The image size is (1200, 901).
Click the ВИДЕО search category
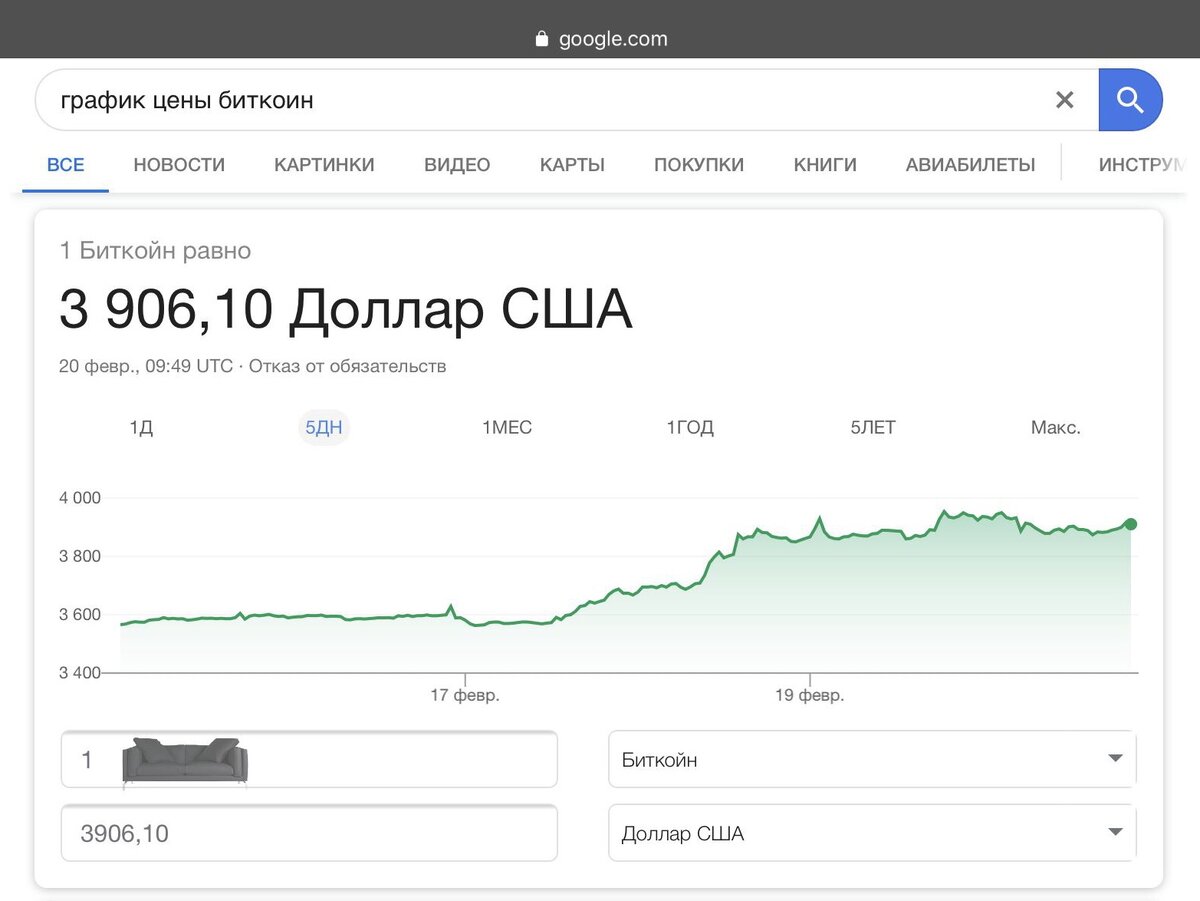(456, 164)
